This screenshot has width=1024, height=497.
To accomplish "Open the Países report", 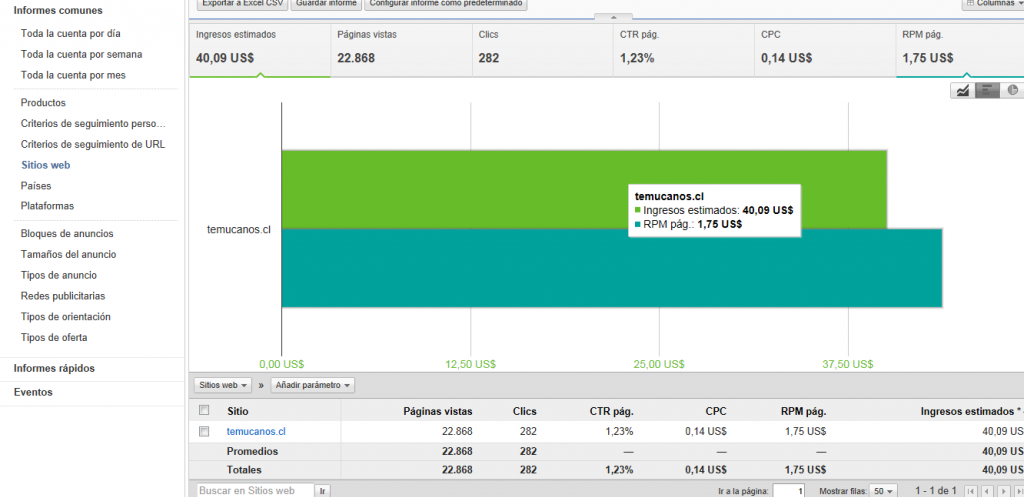I will 36,186.
